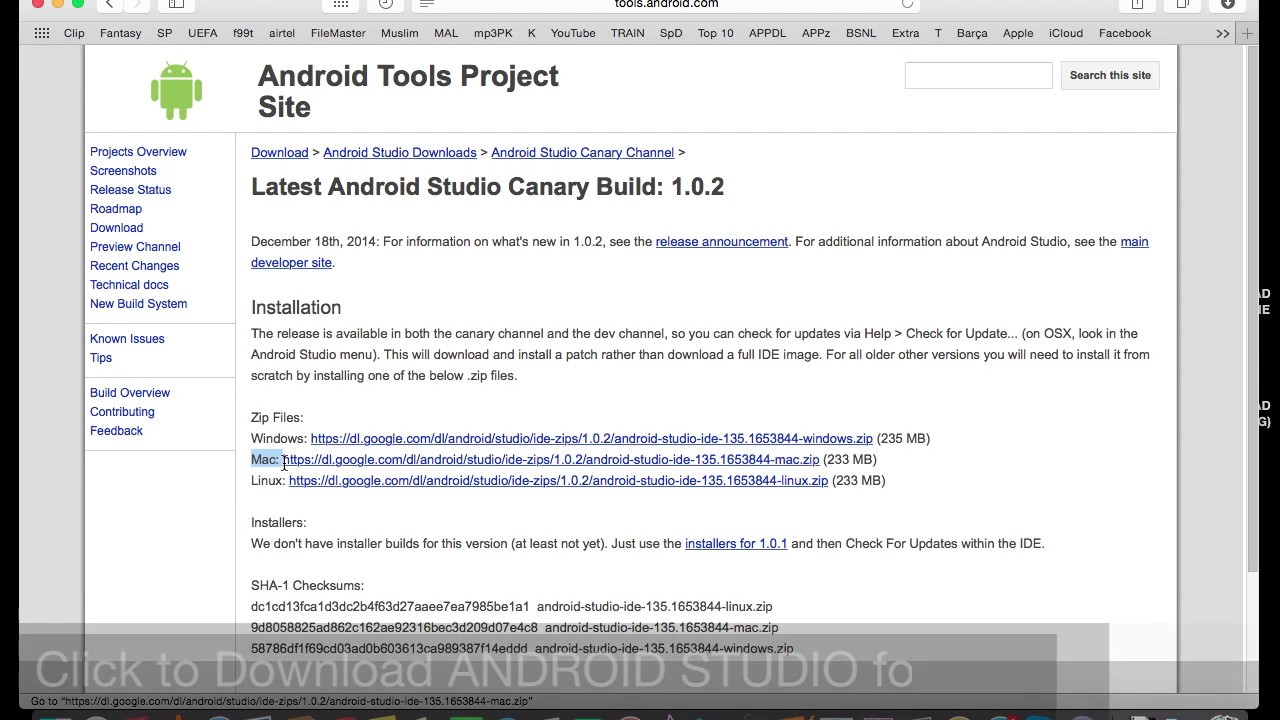Open Tips in the sidebar
This screenshot has width=1280, height=720.
101,358
